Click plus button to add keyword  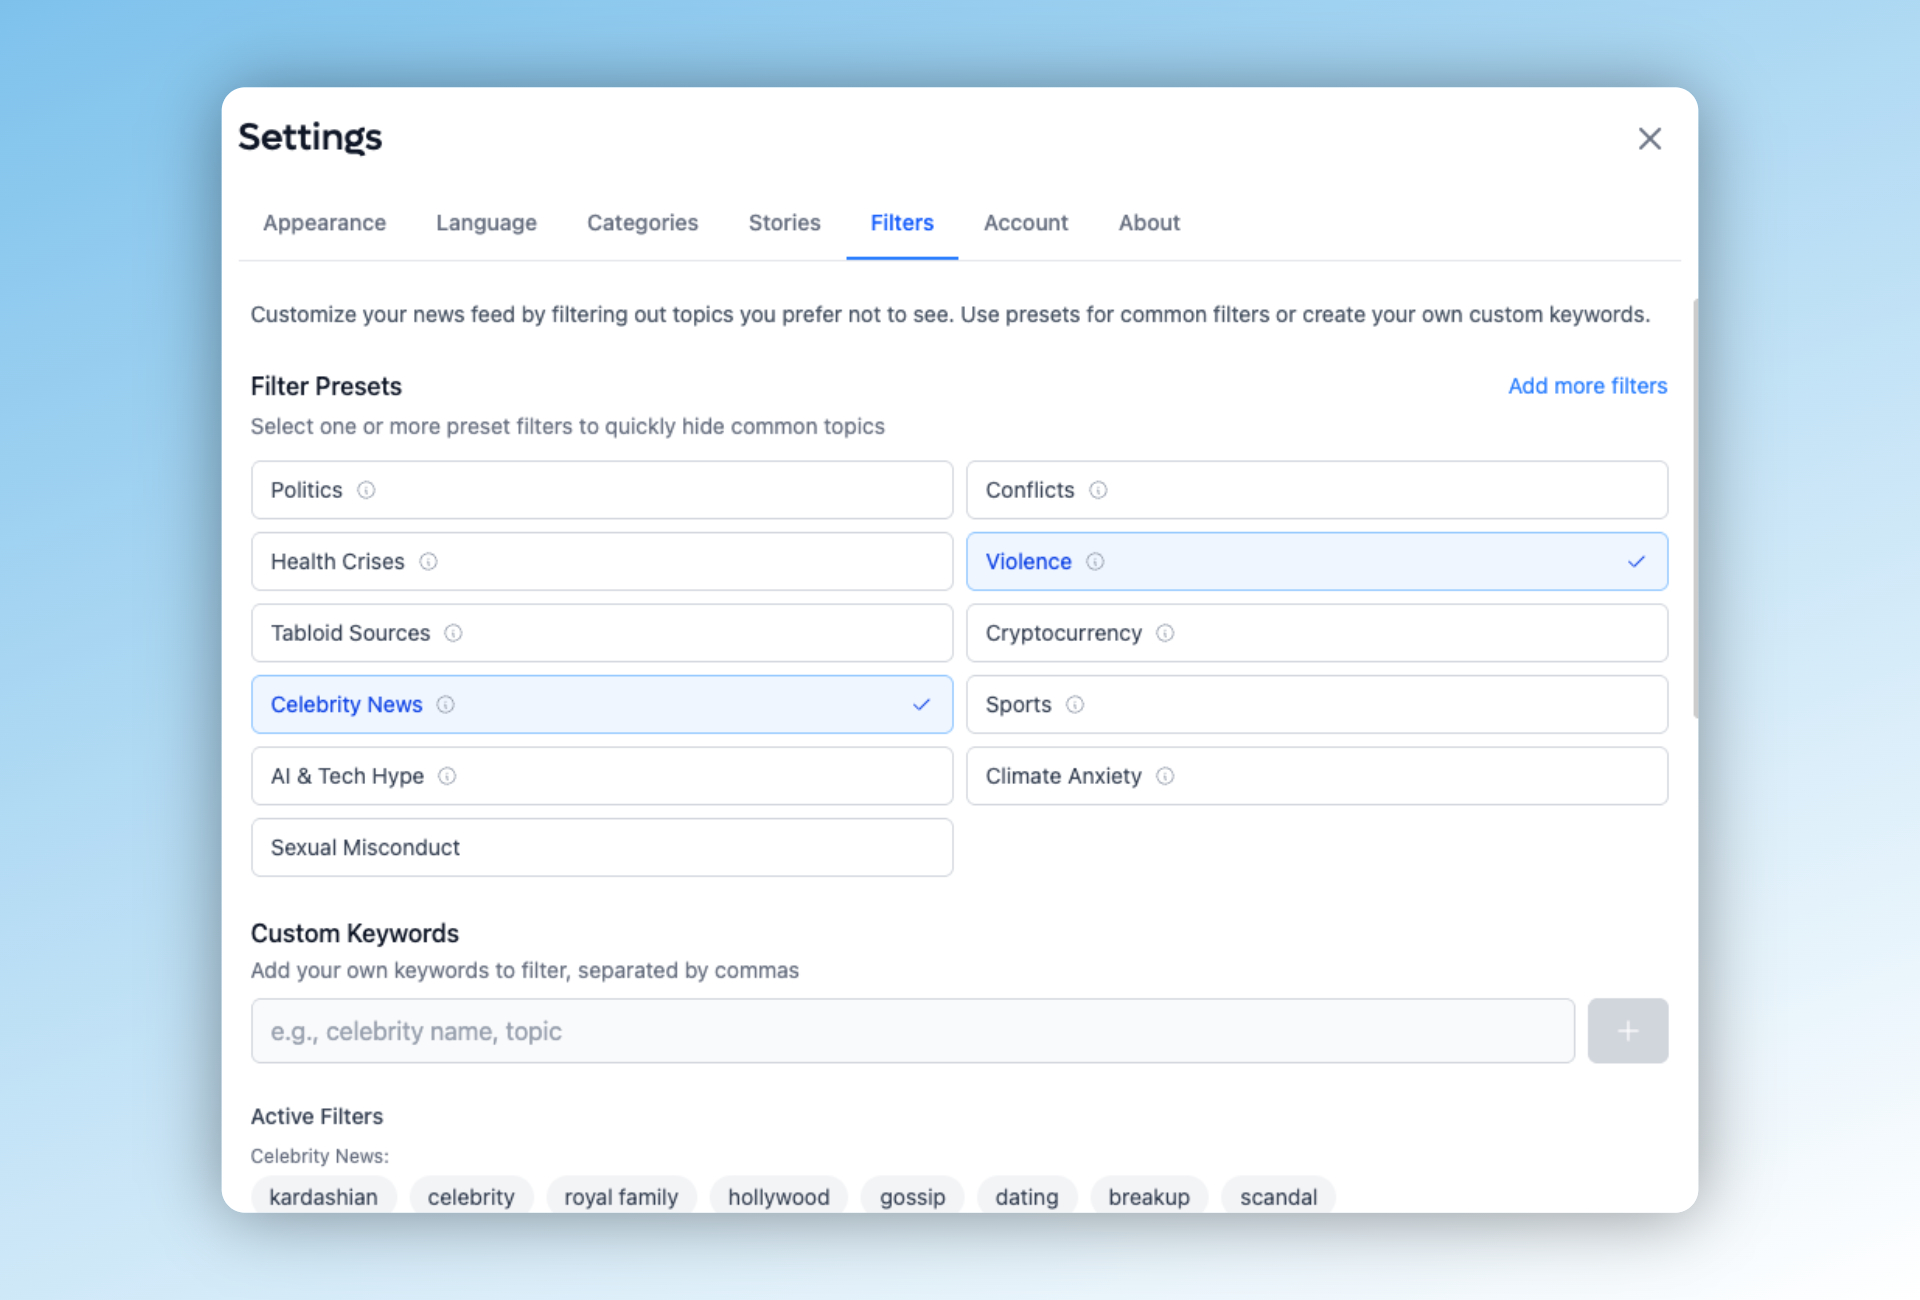tap(1627, 1031)
